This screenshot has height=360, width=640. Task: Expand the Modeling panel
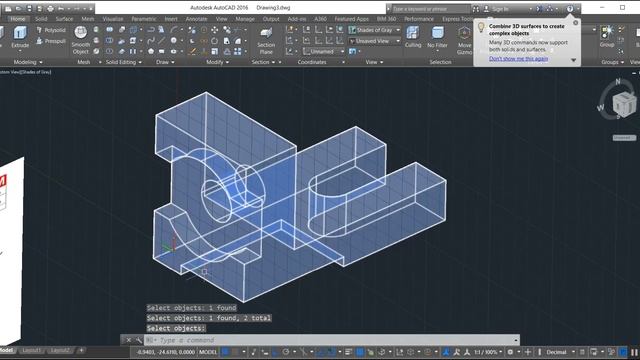[x=28, y=62]
